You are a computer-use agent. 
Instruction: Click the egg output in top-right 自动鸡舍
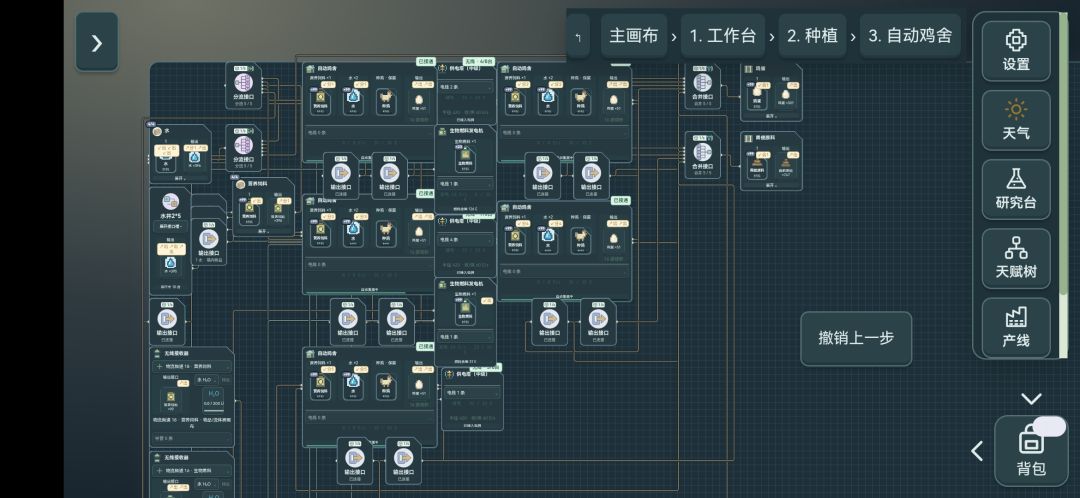pyautogui.click(x=613, y=102)
